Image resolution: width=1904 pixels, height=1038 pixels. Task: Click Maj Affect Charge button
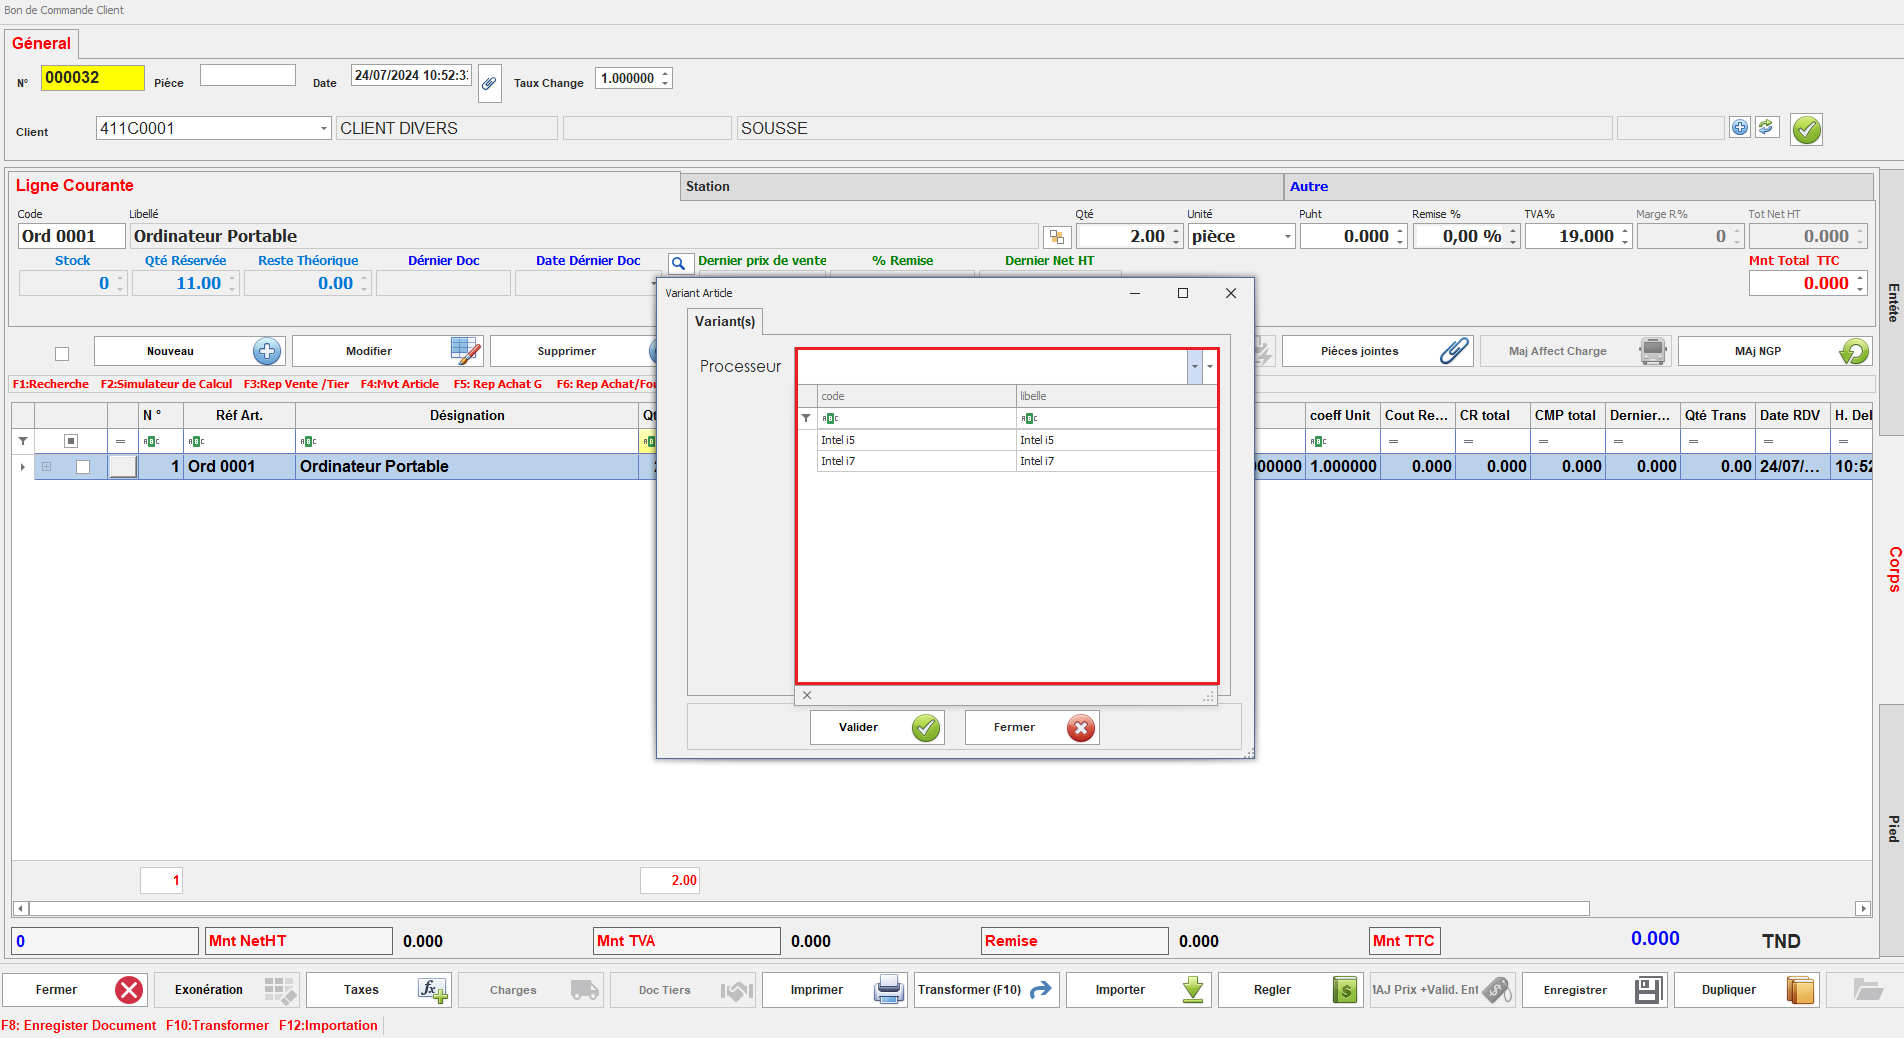[1575, 351]
